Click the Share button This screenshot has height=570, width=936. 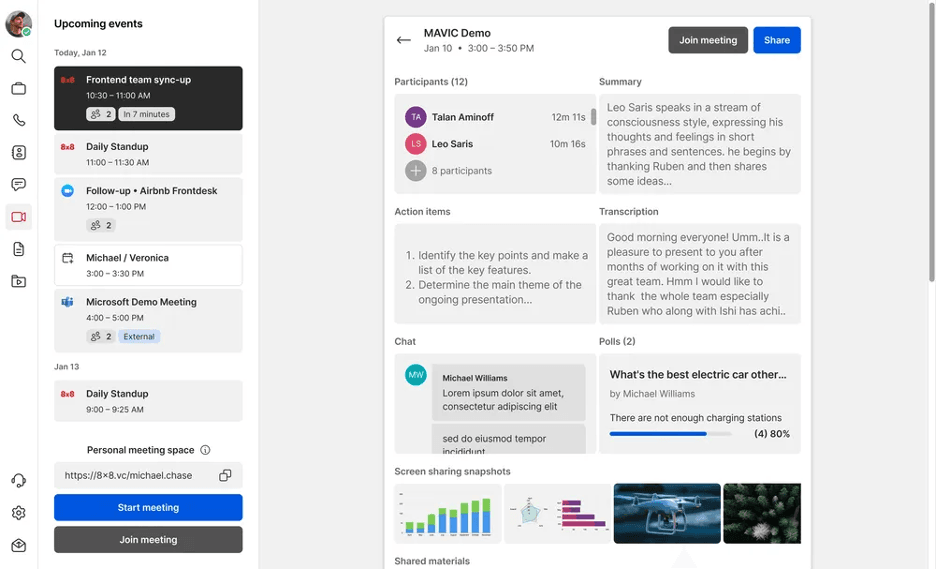776,40
